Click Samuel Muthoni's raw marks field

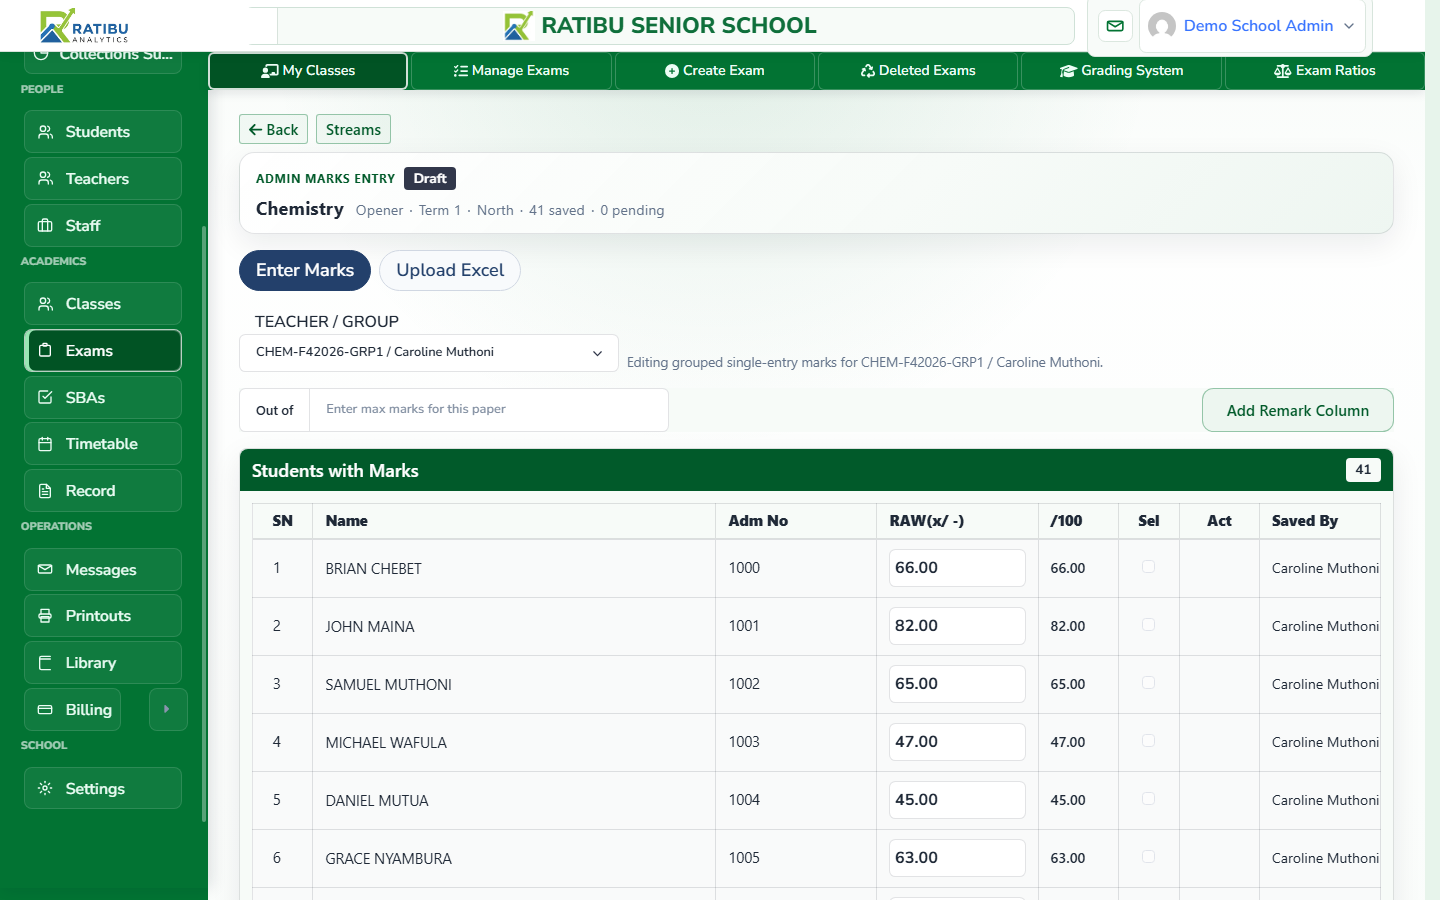[x=957, y=684]
